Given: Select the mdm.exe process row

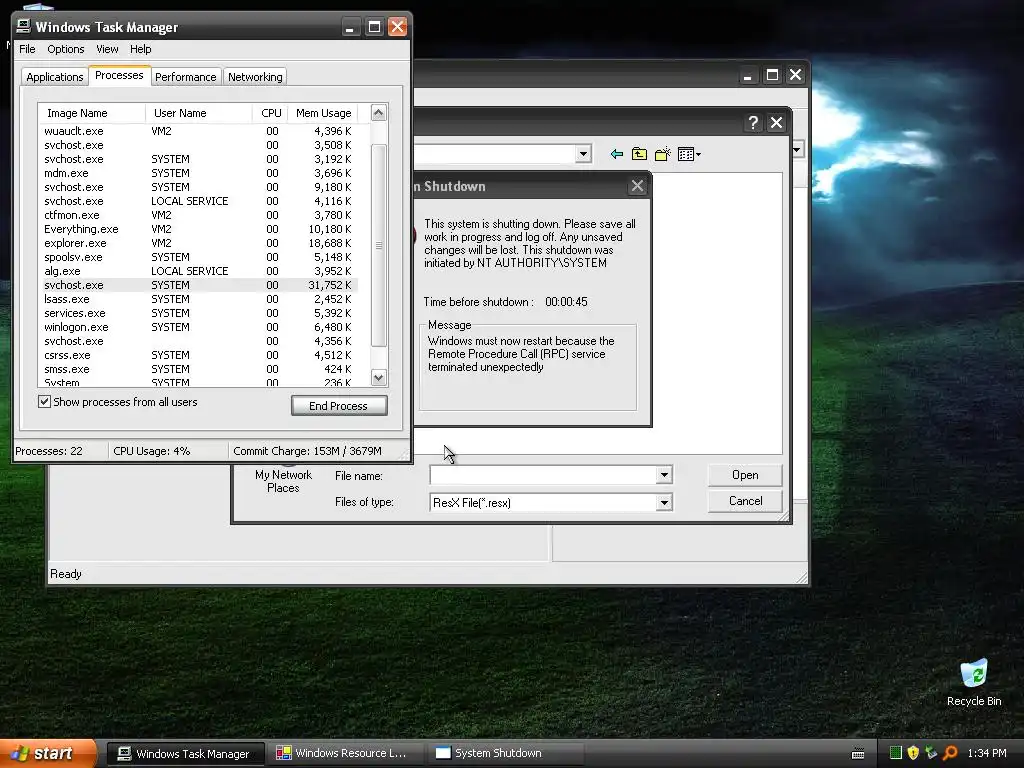Looking at the screenshot, I should click(198, 173).
